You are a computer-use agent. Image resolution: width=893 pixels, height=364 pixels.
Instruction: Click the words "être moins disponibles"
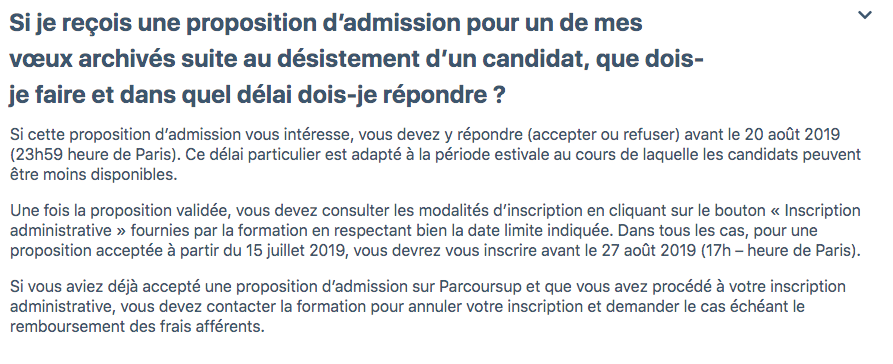pyautogui.click(x=91, y=174)
